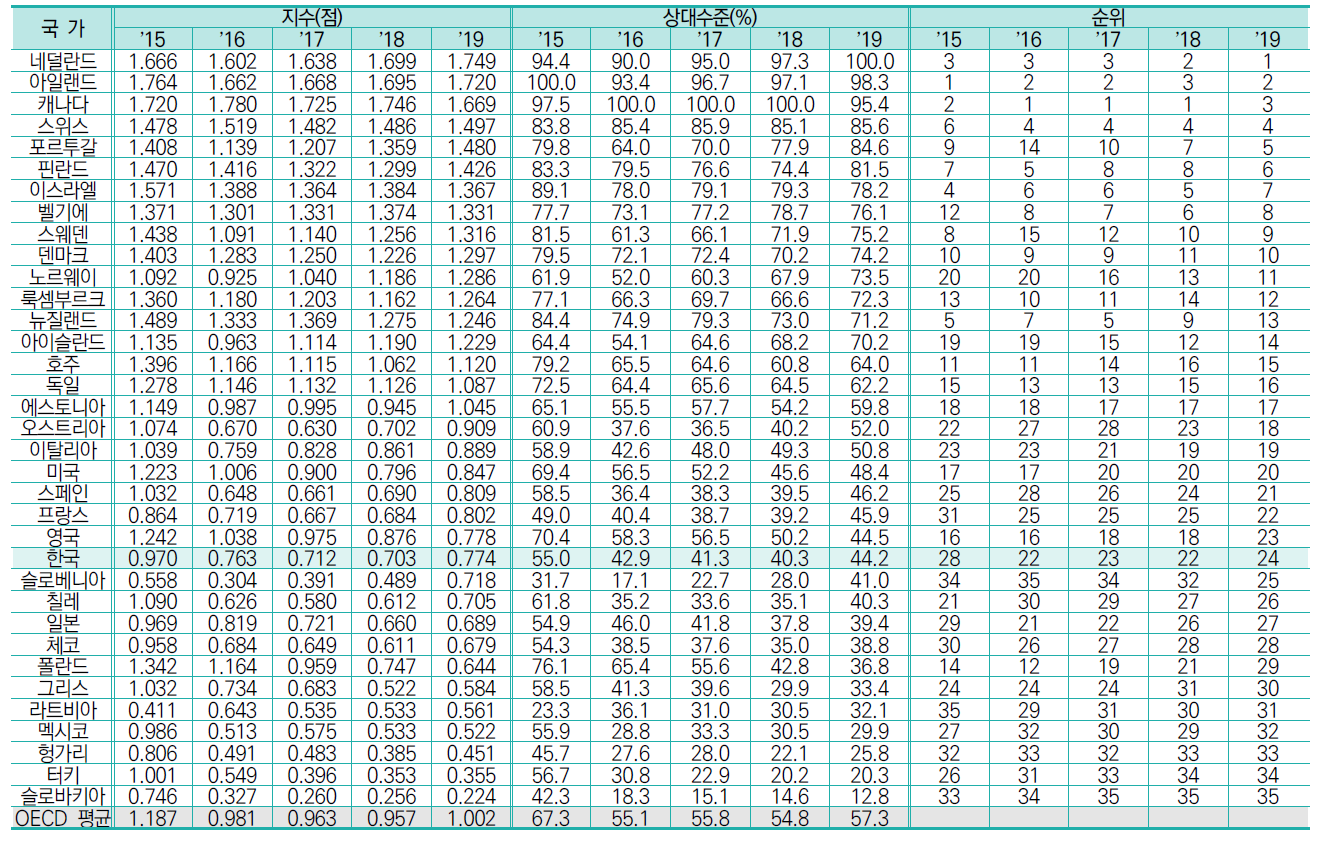
Task: Click 슬로바키아's 12.8 relative level cell
Action: click(x=869, y=796)
